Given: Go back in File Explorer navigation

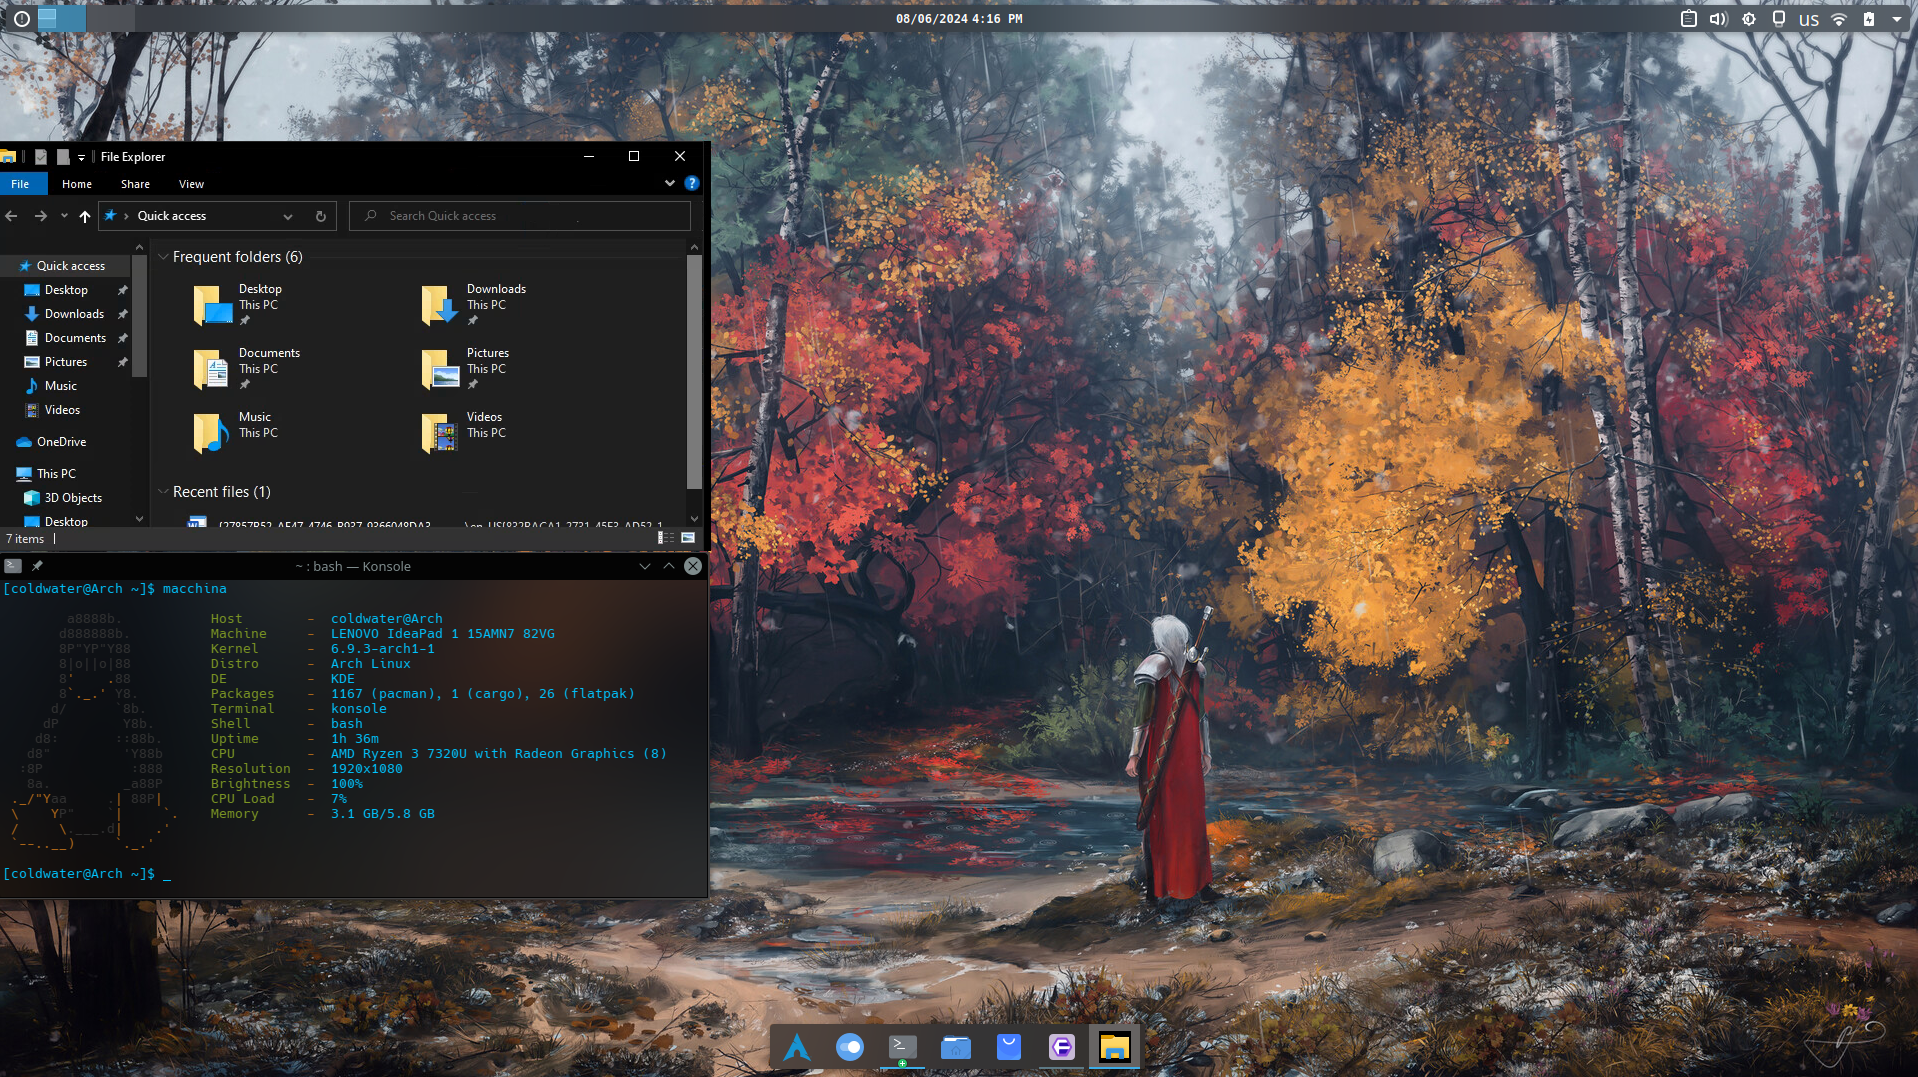Looking at the screenshot, I should (12, 216).
